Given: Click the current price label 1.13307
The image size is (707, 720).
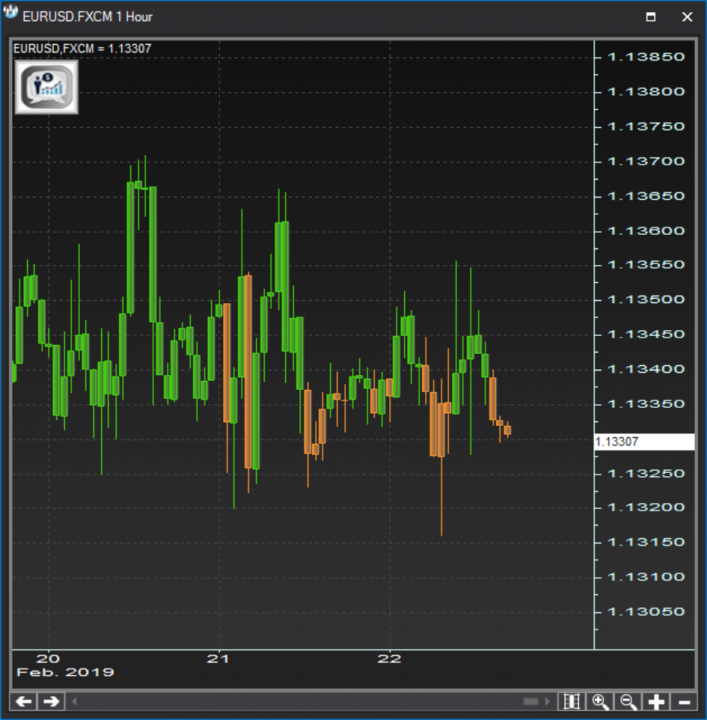Looking at the screenshot, I should pos(644,442).
